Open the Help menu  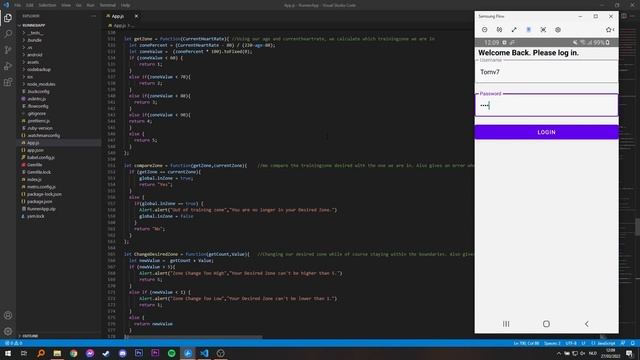coord(126,5)
